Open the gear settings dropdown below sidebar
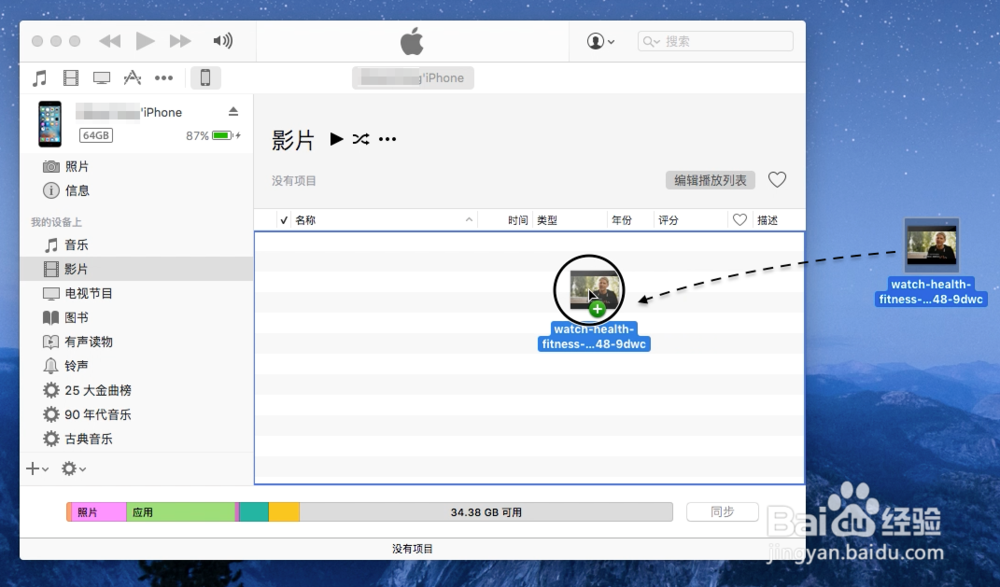Image resolution: width=1000 pixels, height=587 pixels. click(x=67, y=468)
